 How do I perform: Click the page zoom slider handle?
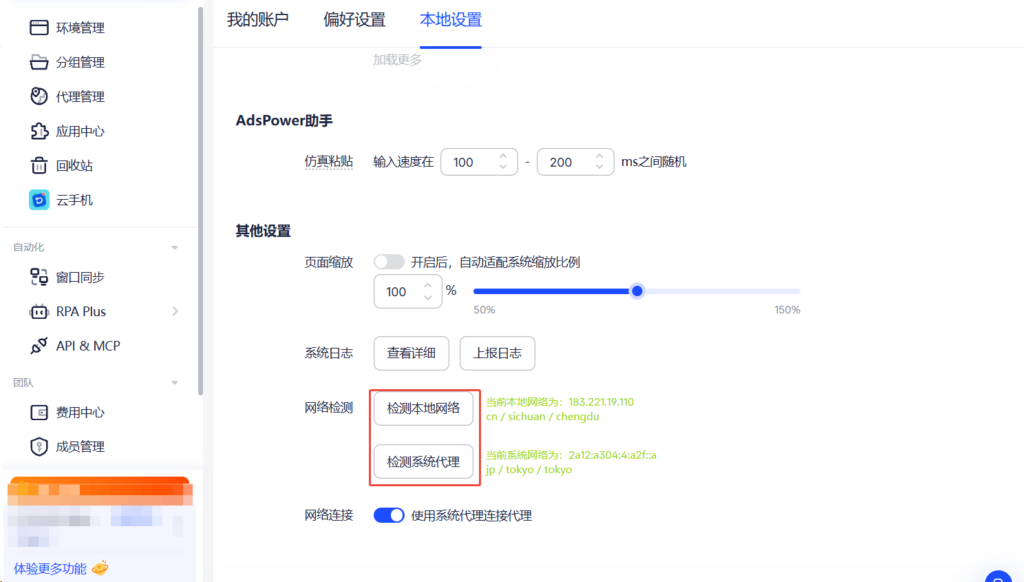tap(637, 291)
